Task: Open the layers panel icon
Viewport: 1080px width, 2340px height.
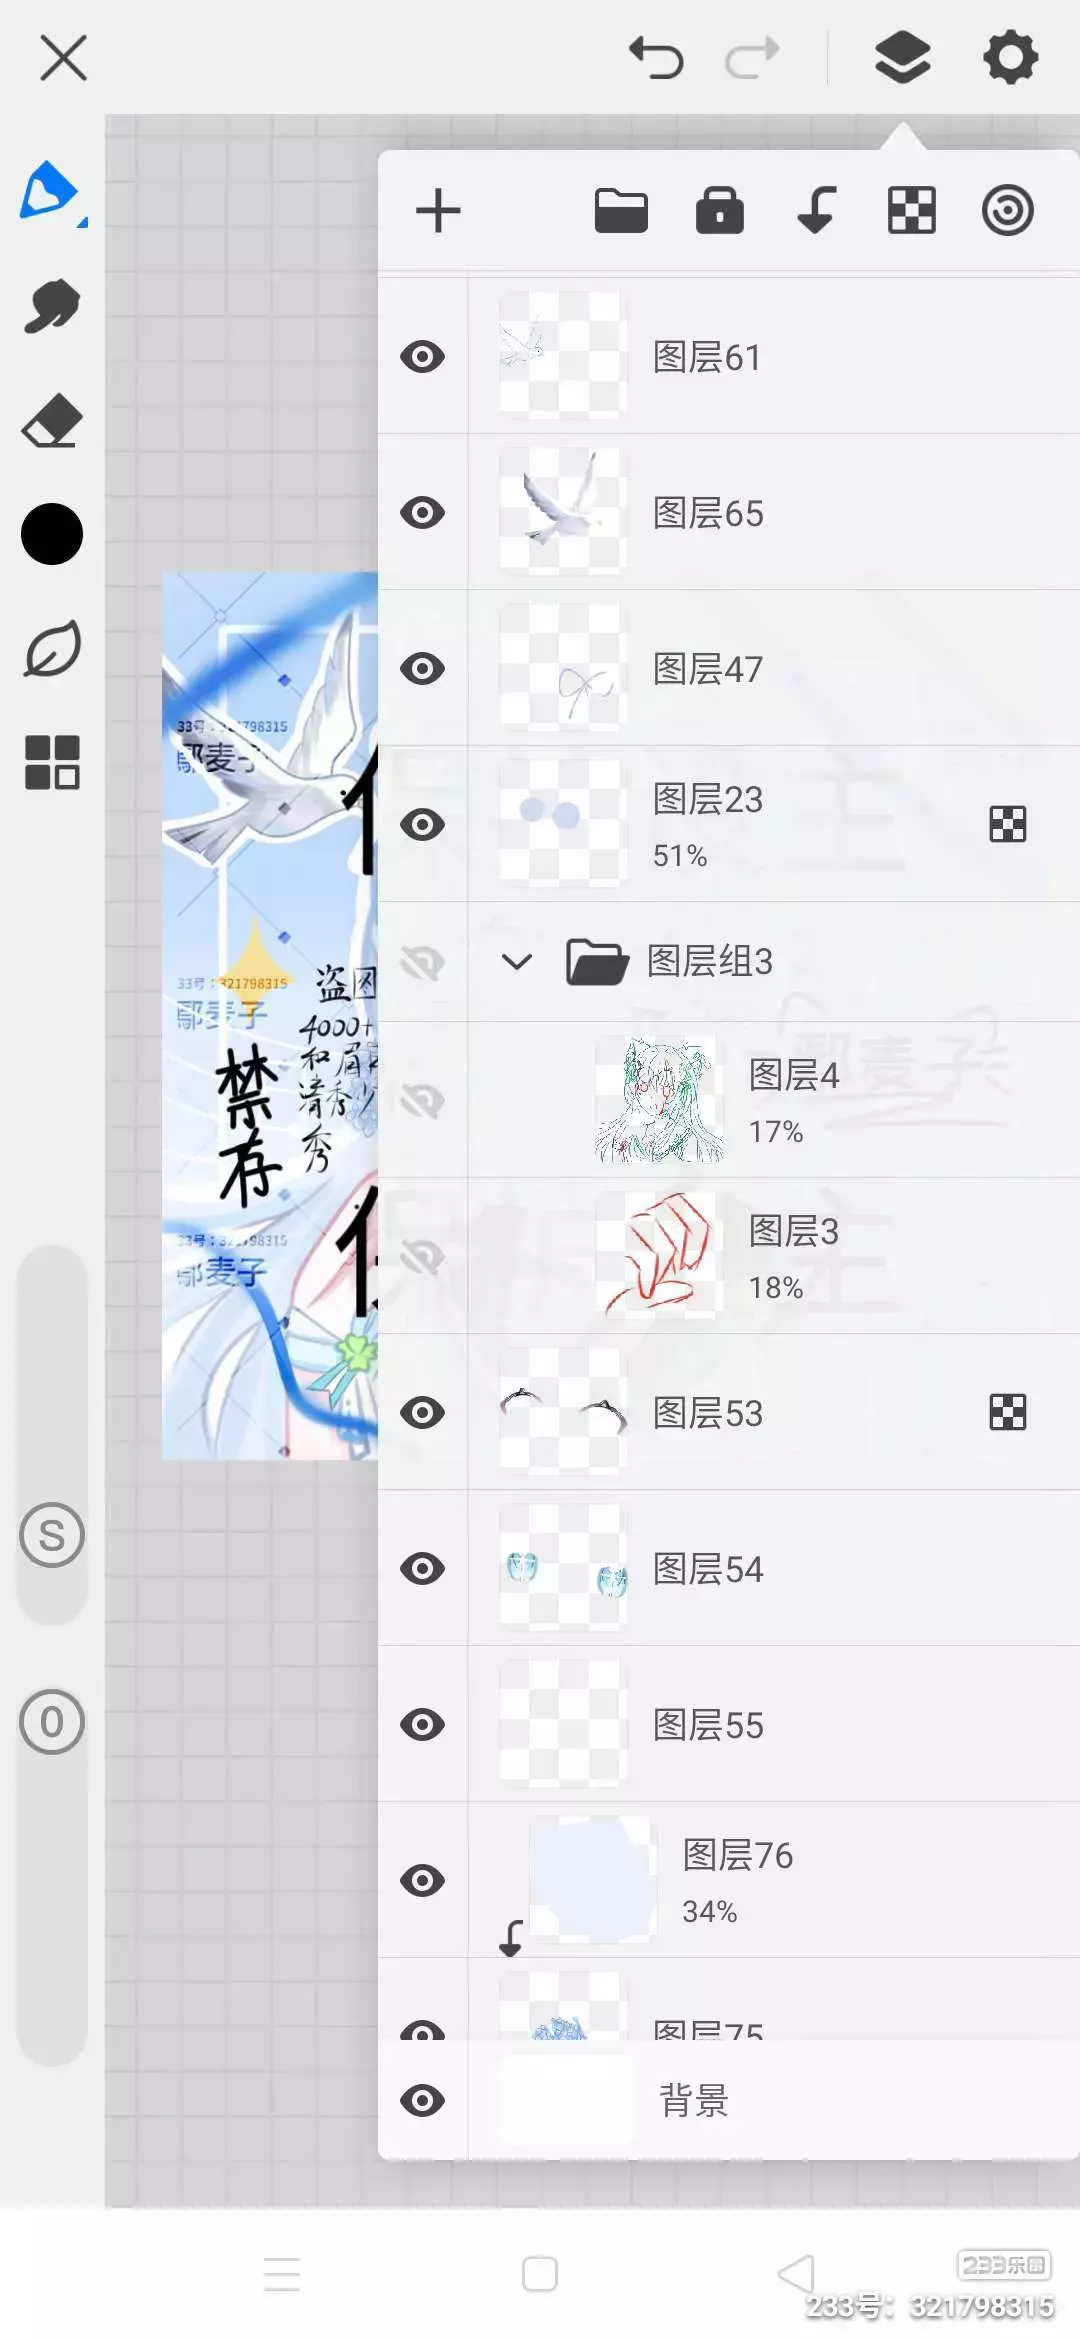Action: 902,57
